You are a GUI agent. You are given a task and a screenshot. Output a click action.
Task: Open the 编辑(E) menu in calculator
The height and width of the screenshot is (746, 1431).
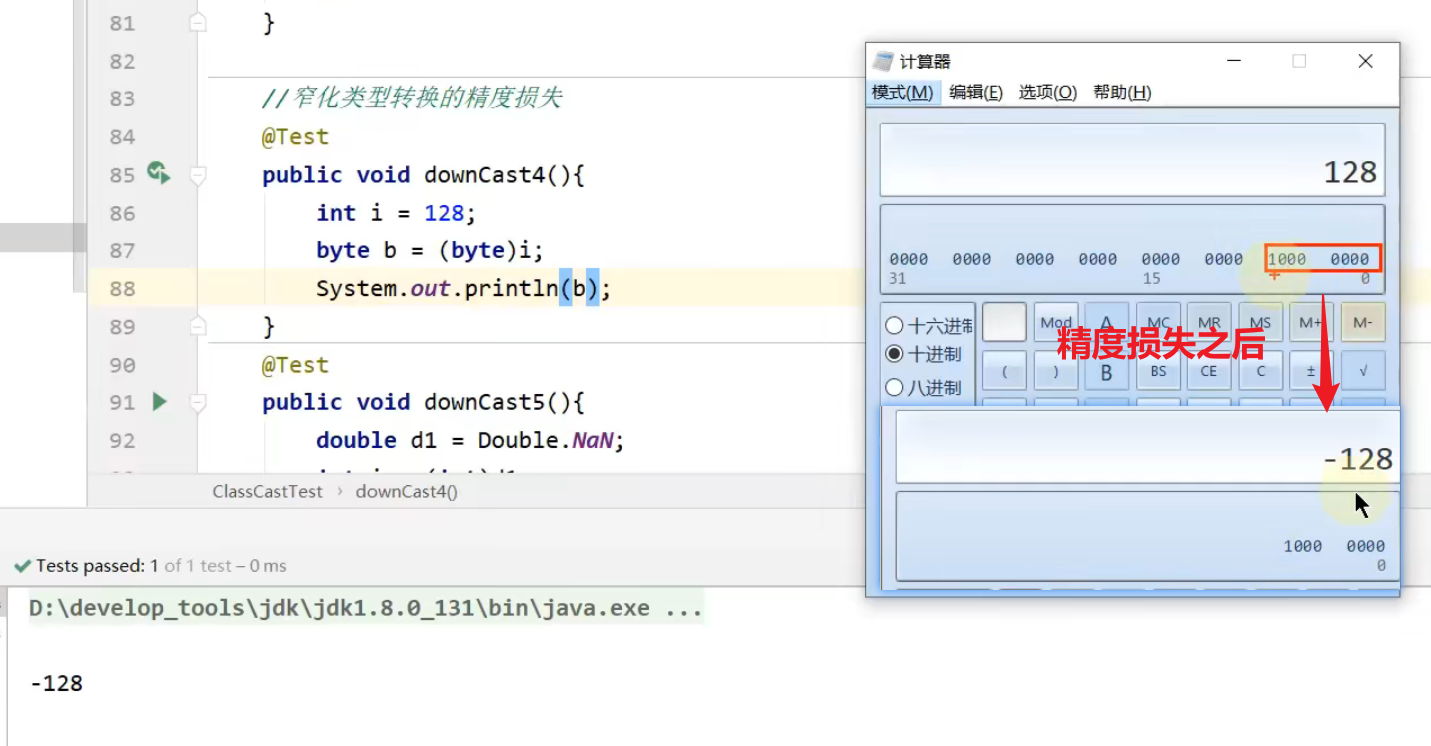click(976, 92)
